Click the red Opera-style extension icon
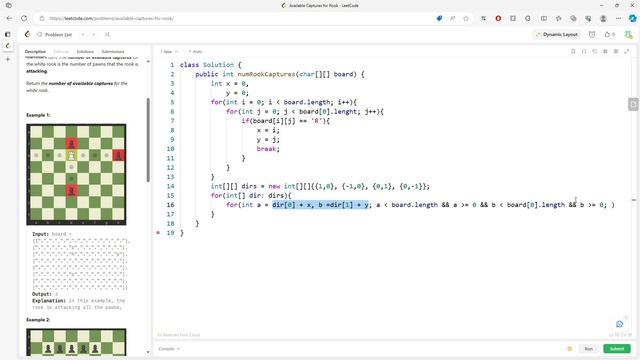 [498, 18]
